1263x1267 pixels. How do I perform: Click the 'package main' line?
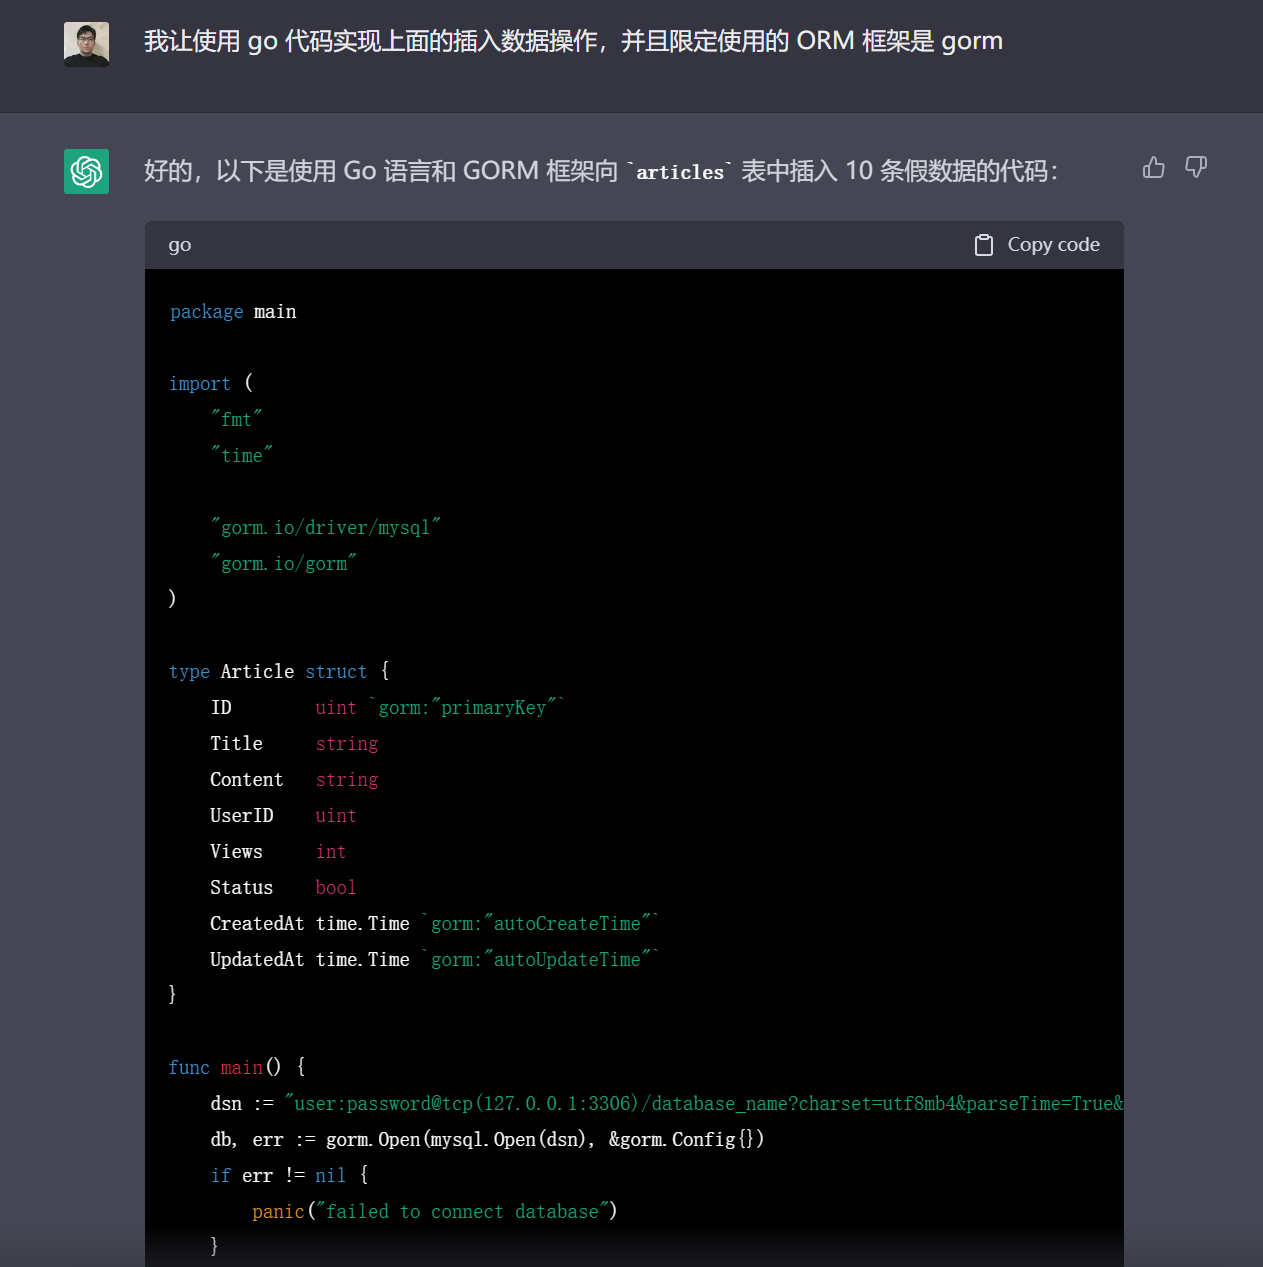(233, 312)
